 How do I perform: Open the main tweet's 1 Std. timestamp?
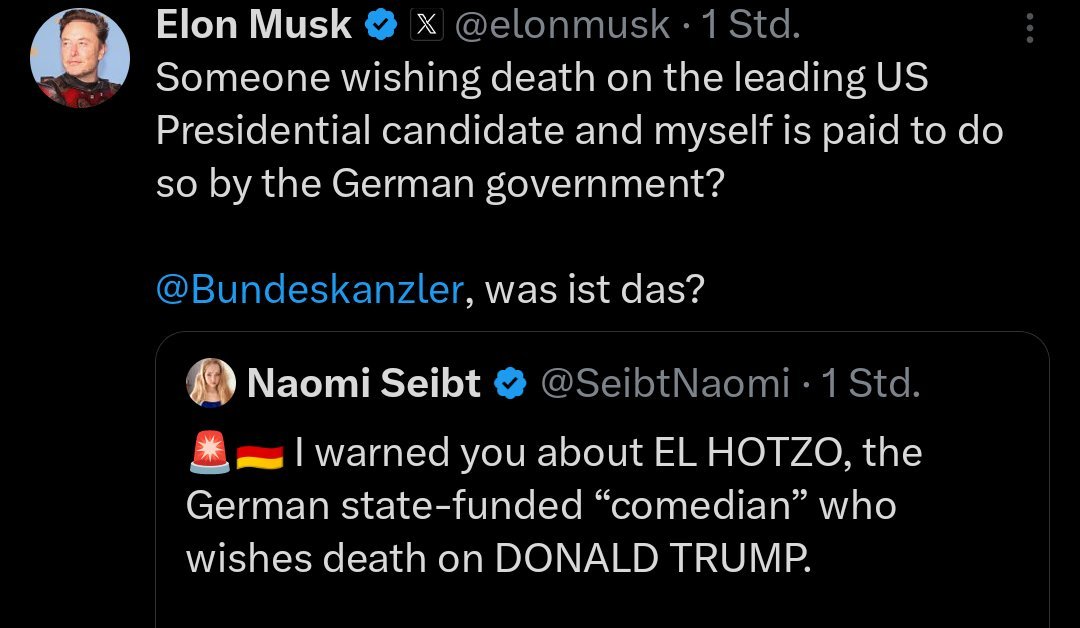click(x=751, y=26)
